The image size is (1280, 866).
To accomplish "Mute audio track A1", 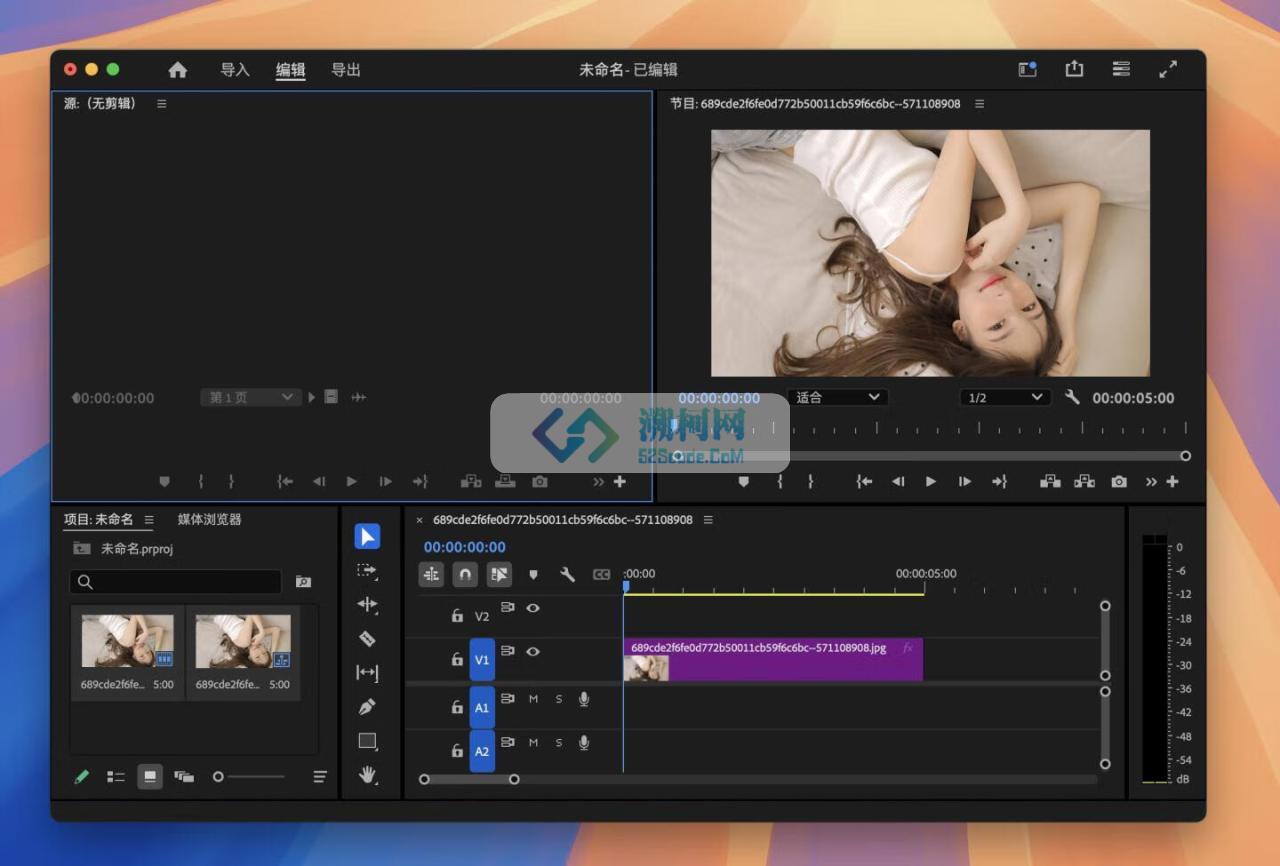I will point(533,699).
